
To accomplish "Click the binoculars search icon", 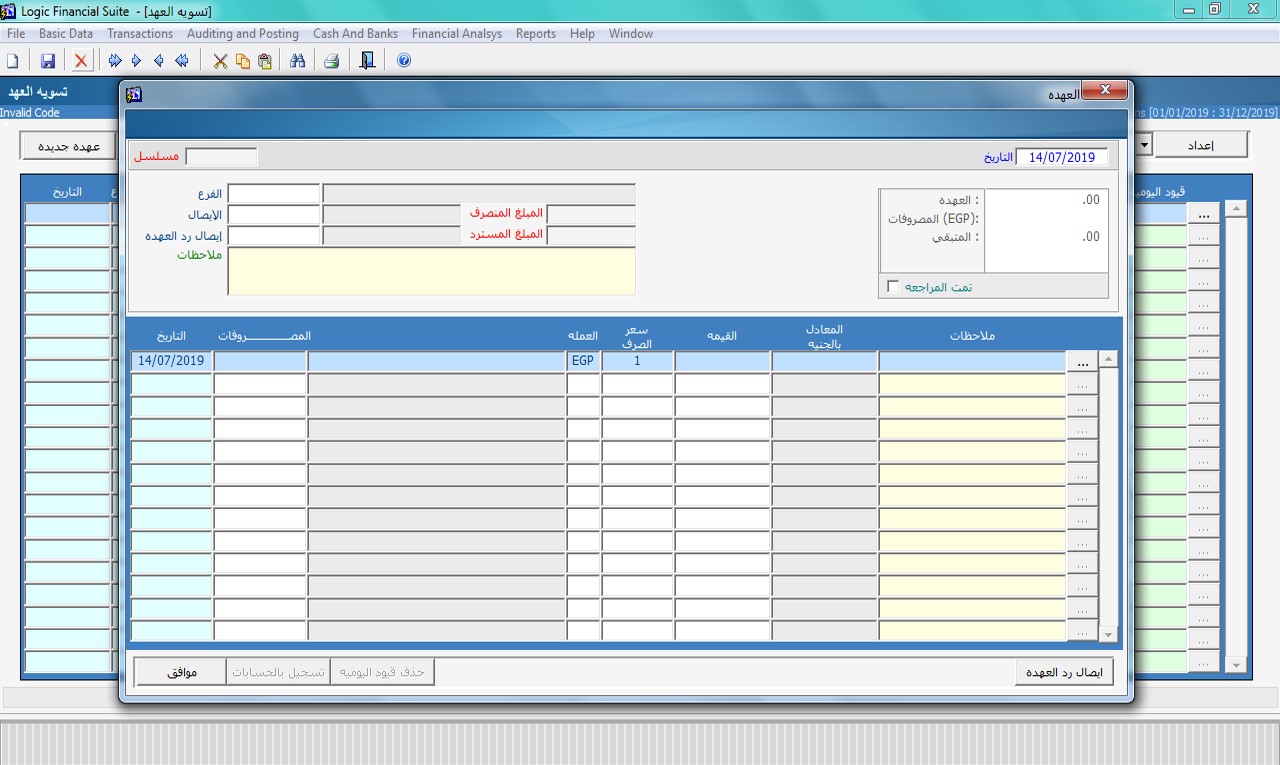I will click(297, 61).
